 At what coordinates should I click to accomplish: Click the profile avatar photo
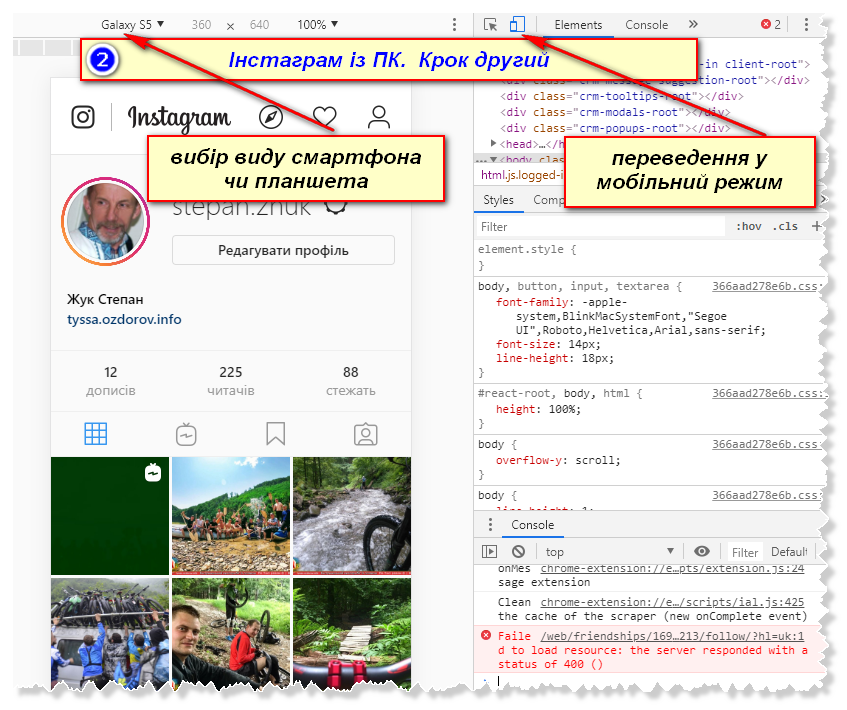coord(105,221)
